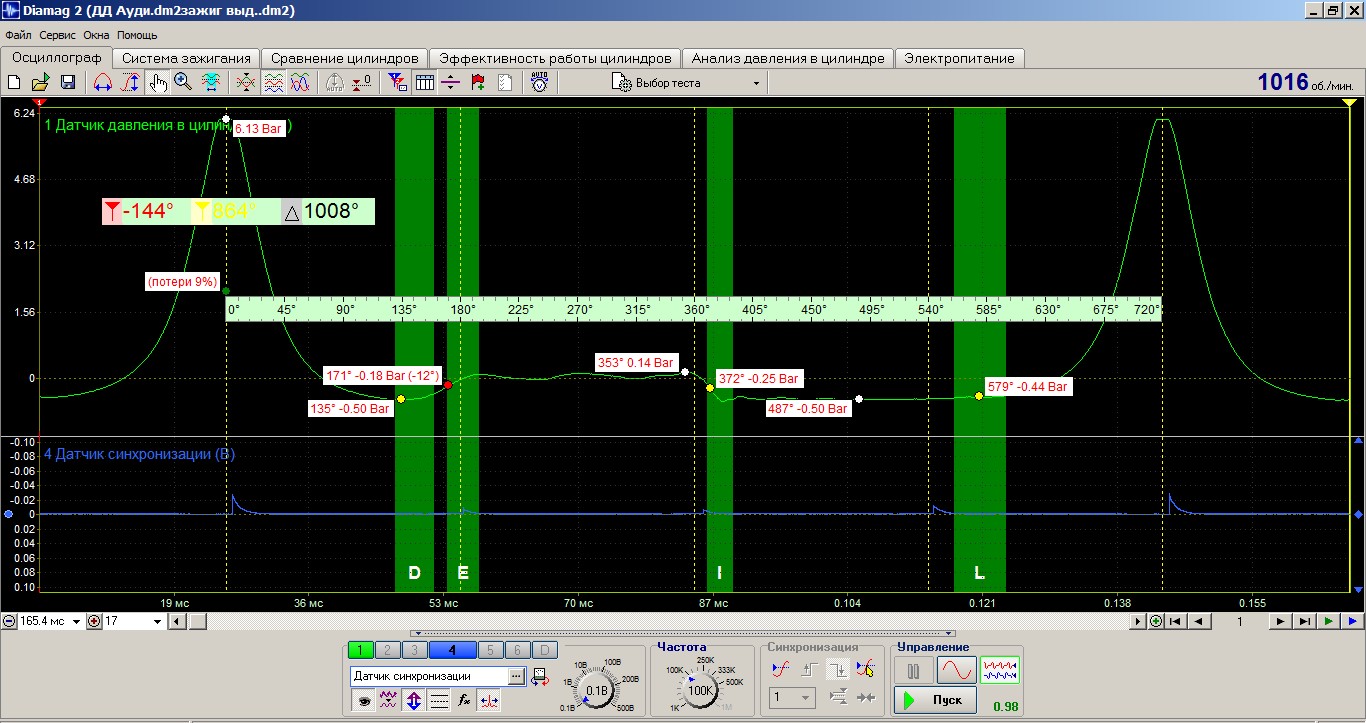Click the filter markers toolbar icon
Image resolution: width=1366 pixels, height=723 pixels.
point(397,83)
